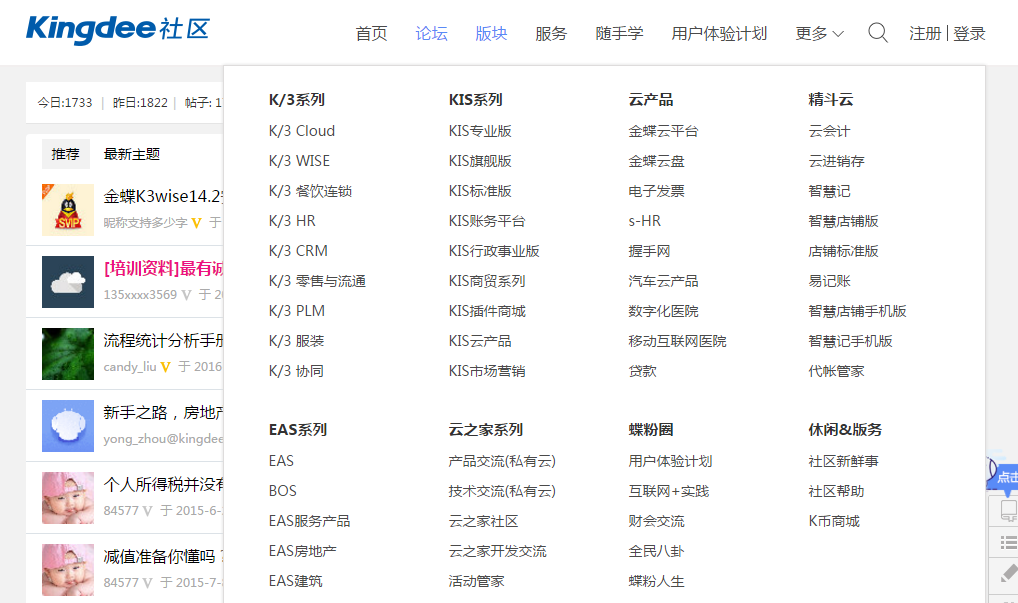Open the KIS旗舰版 board

click(480, 161)
